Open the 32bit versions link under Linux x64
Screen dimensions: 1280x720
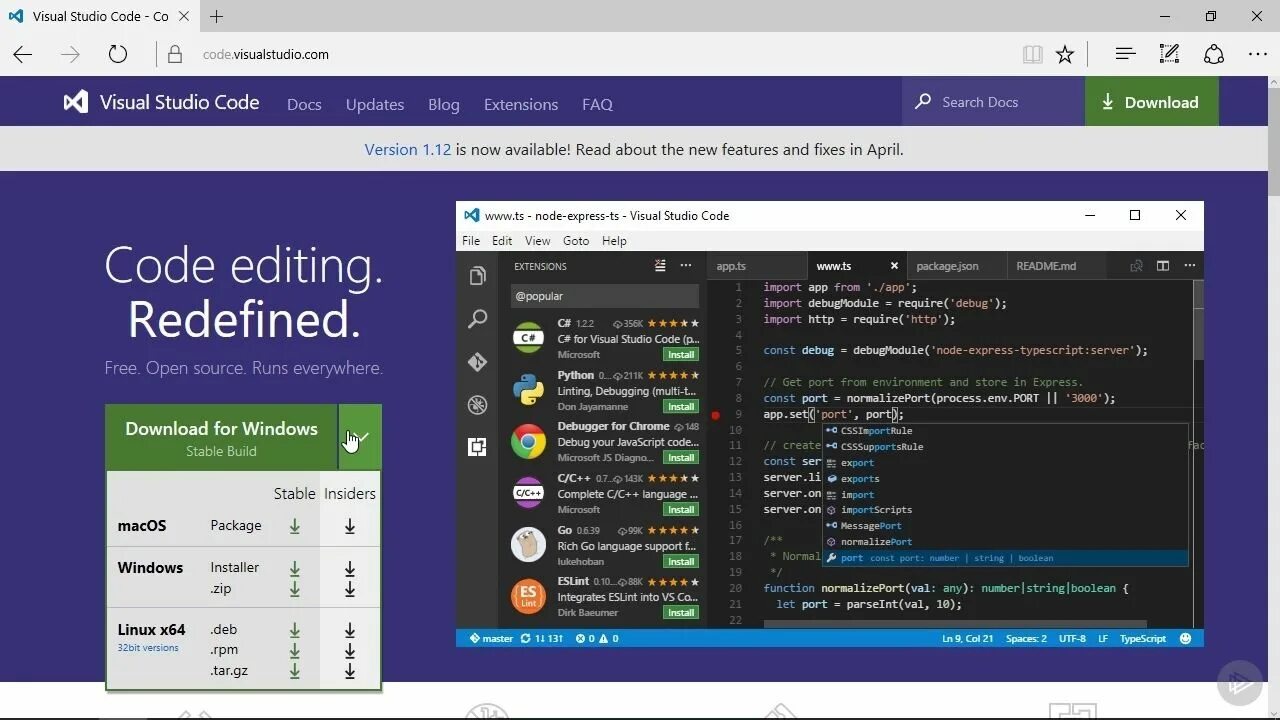coord(148,648)
